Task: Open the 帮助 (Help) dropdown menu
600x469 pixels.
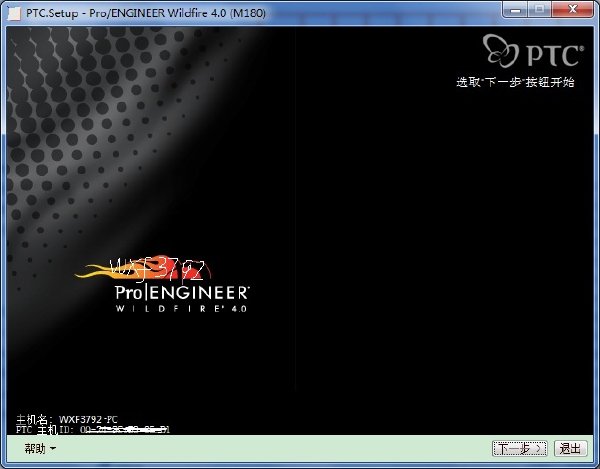Action: [x=40, y=448]
